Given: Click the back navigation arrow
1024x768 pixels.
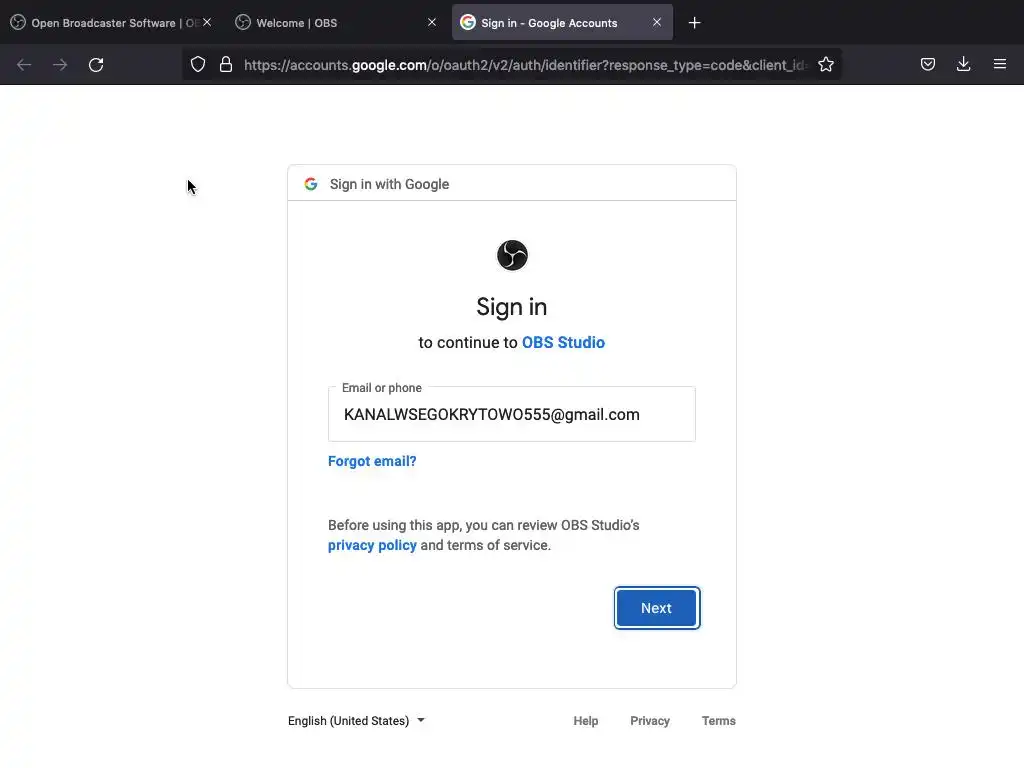Looking at the screenshot, I should tap(24, 65).
